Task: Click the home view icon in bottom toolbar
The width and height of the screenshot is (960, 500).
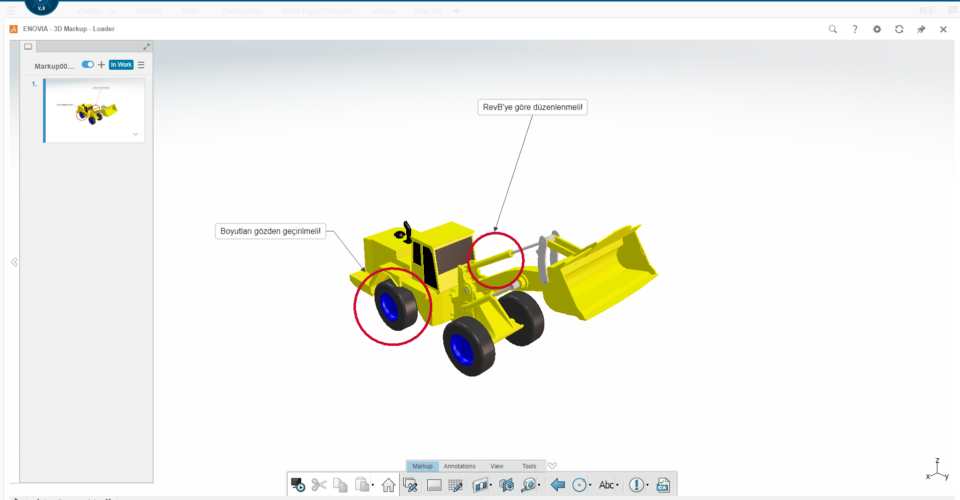Action: pyautogui.click(x=388, y=485)
